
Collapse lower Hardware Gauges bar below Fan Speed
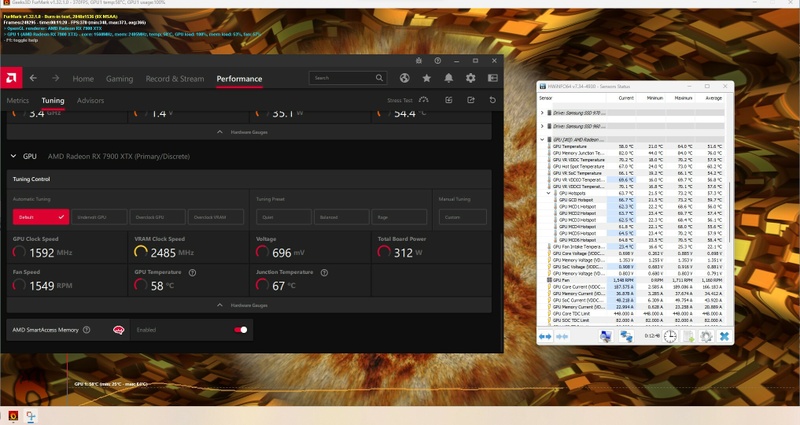click(249, 305)
